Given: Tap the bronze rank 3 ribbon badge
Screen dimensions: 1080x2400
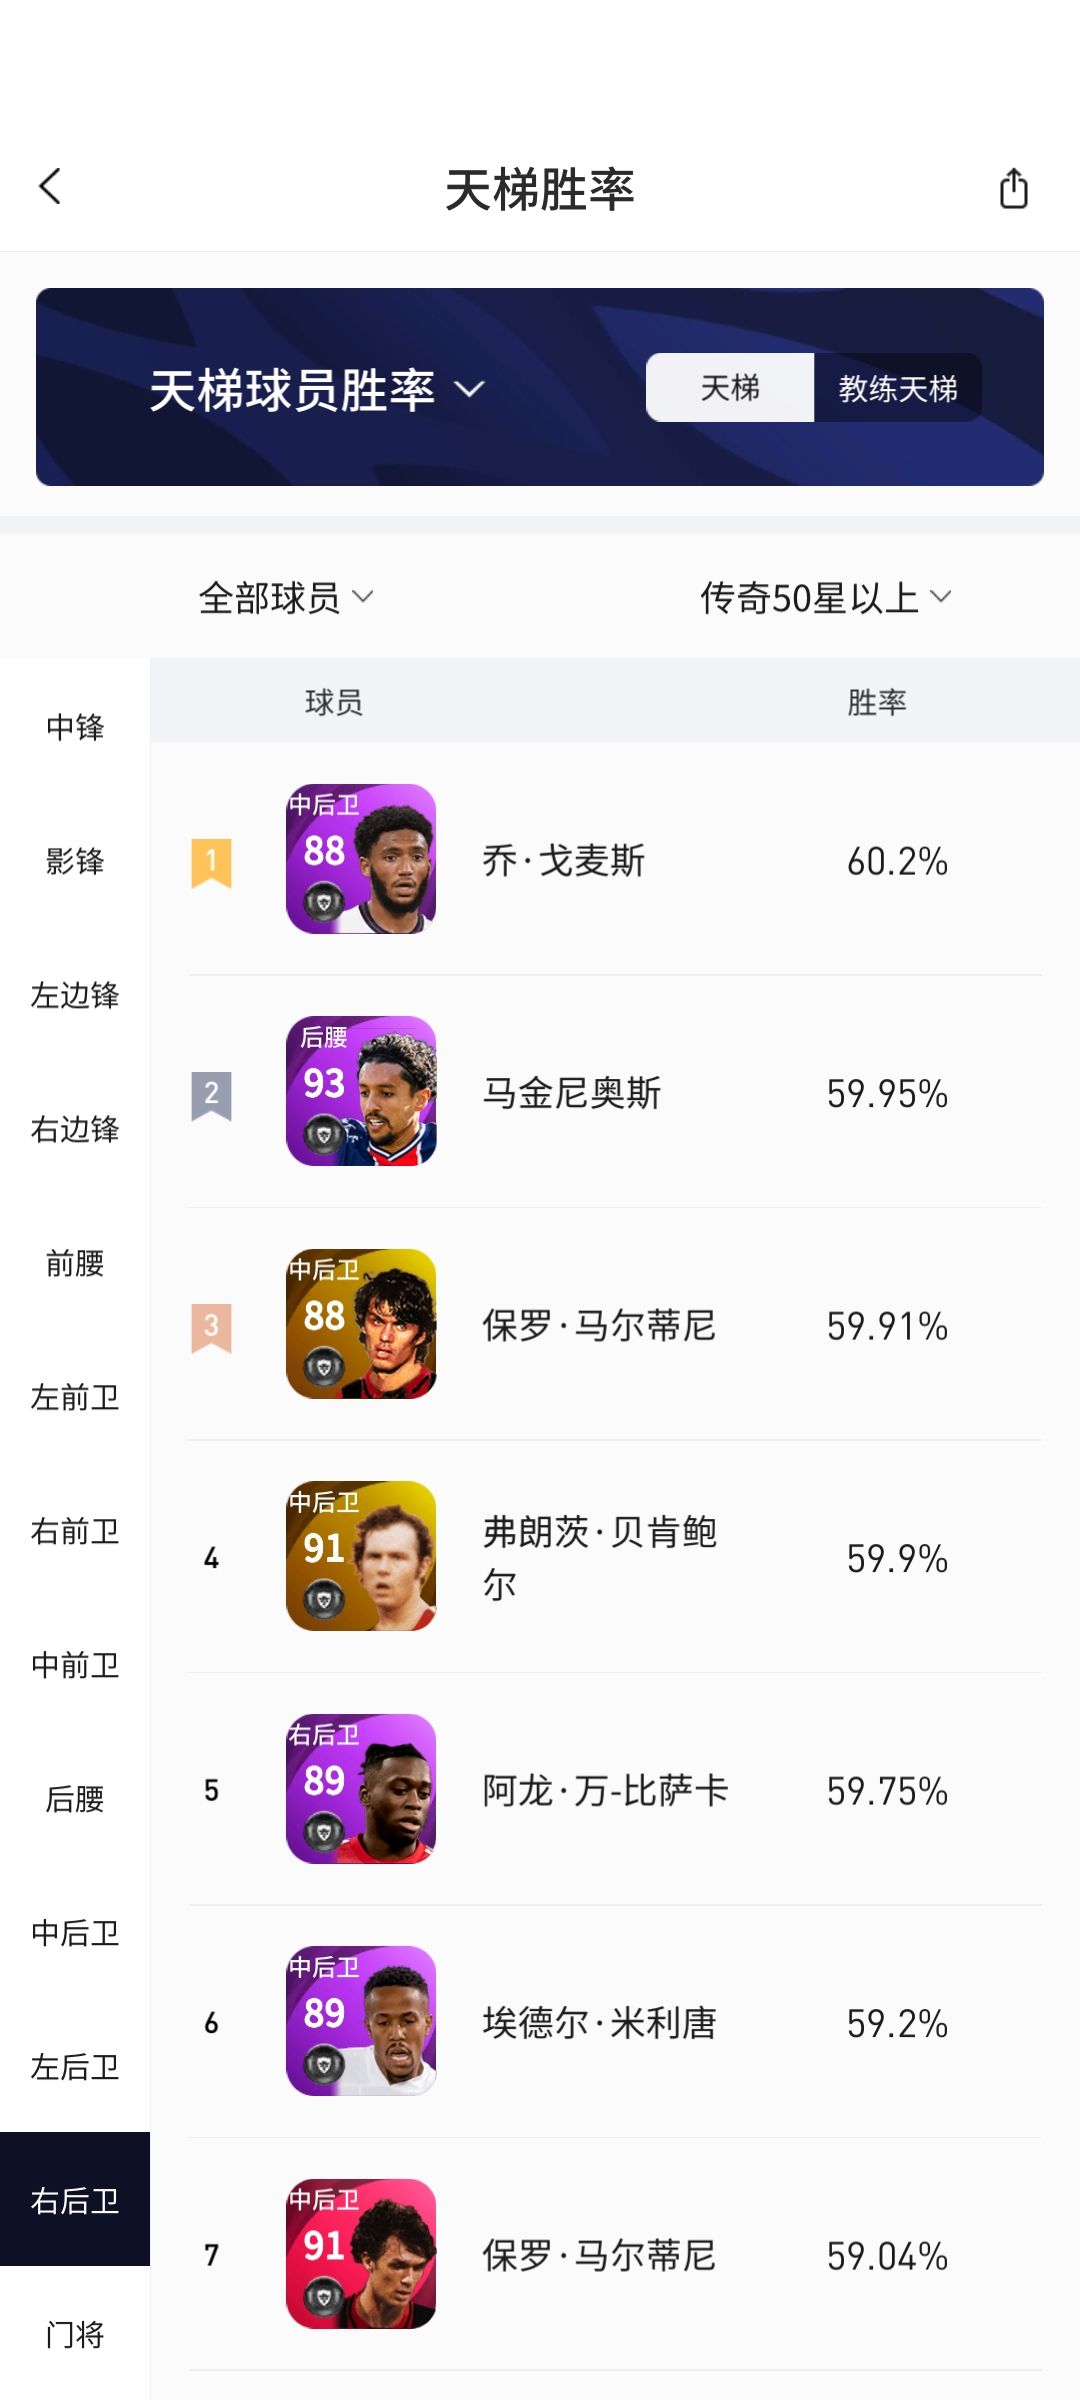Looking at the screenshot, I should pyautogui.click(x=211, y=1327).
